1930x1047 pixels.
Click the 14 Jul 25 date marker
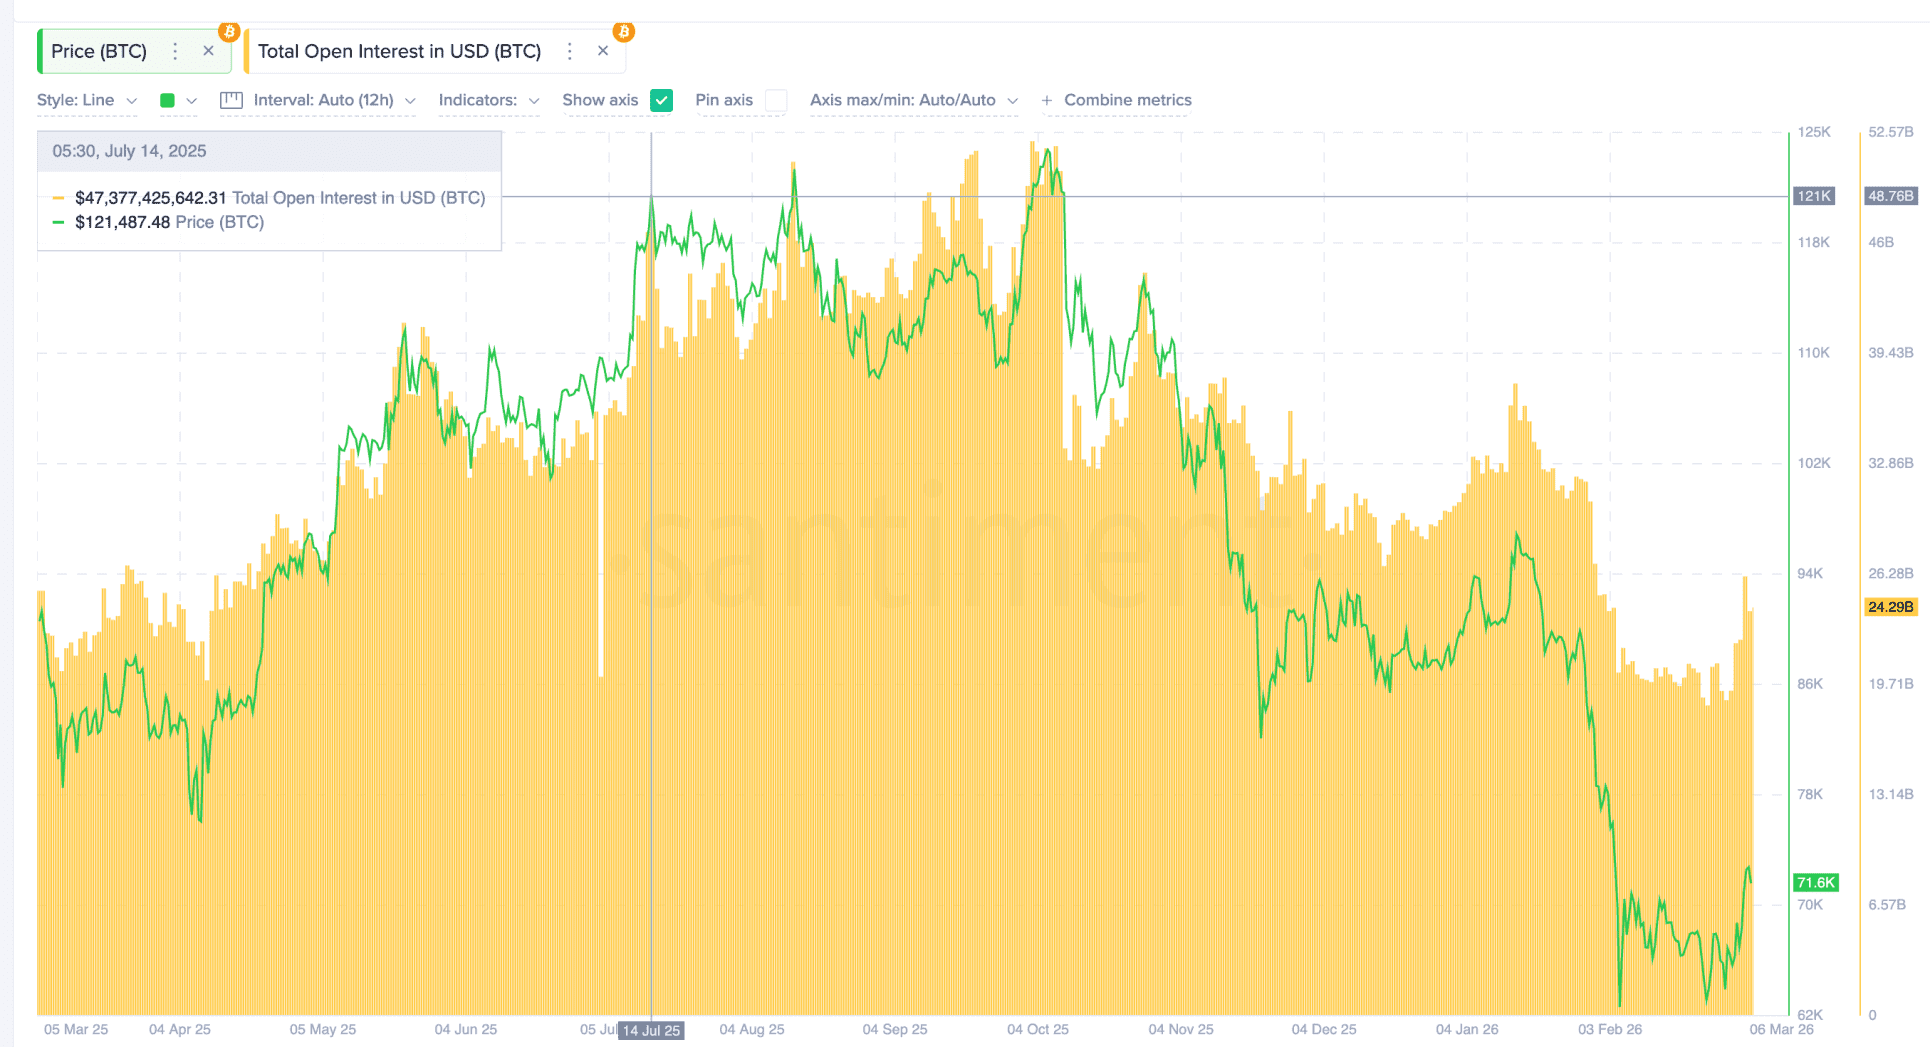[651, 1030]
